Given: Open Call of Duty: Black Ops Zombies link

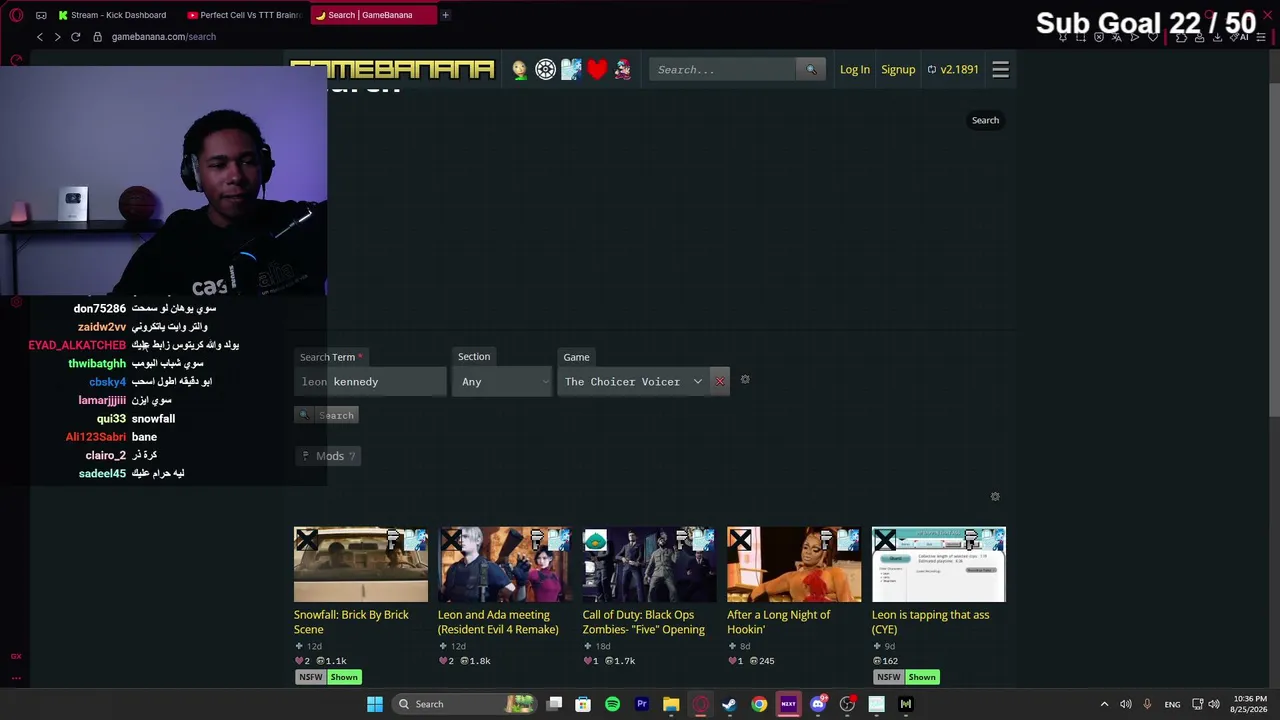Looking at the screenshot, I should pos(644,622).
